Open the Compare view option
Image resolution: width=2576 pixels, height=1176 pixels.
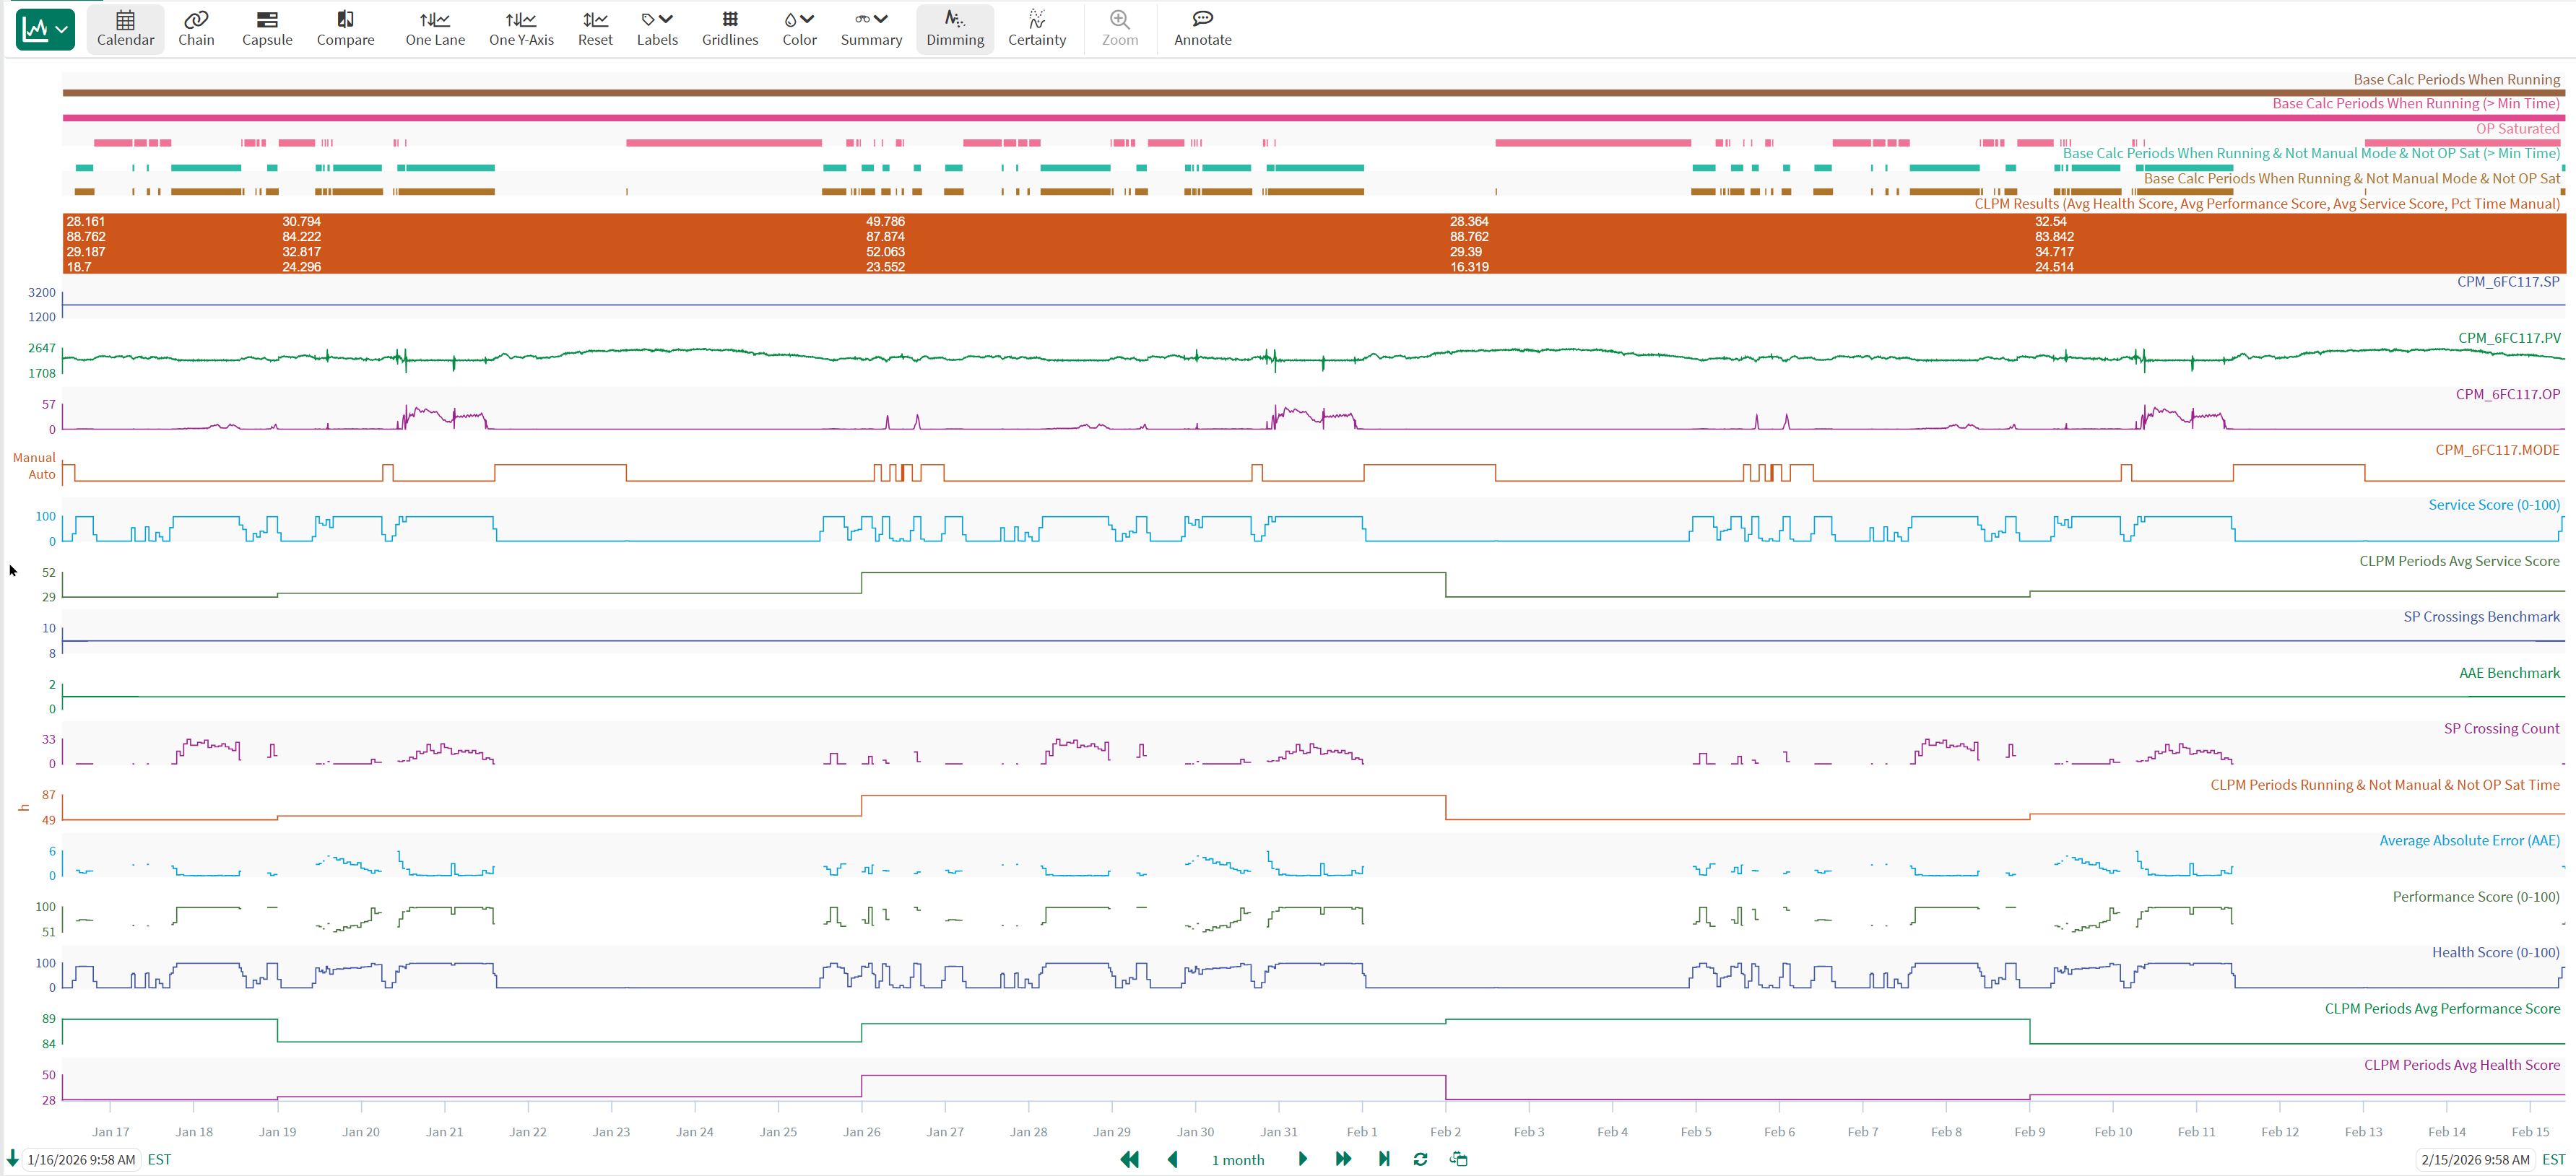(345, 29)
